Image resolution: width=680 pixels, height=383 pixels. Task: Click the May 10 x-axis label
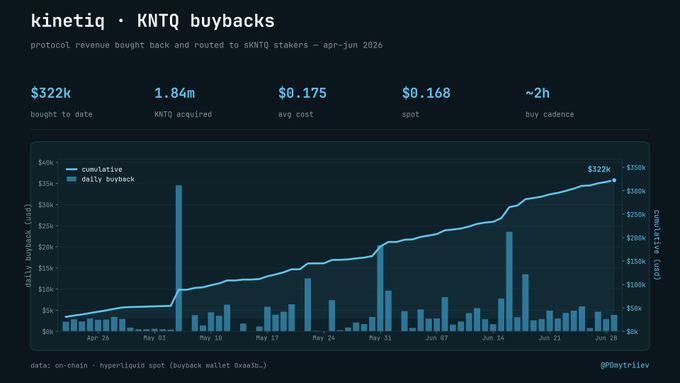(211, 338)
